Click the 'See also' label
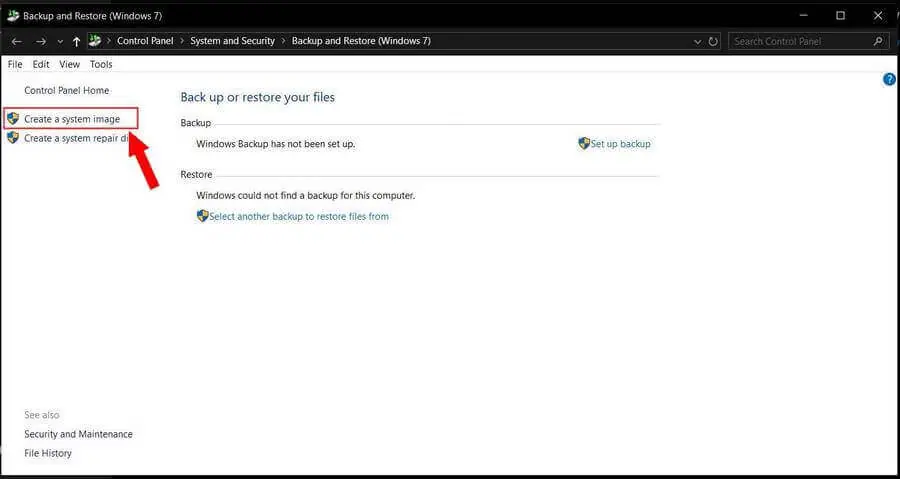The image size is (900, 479). click(x=41, y=415)
